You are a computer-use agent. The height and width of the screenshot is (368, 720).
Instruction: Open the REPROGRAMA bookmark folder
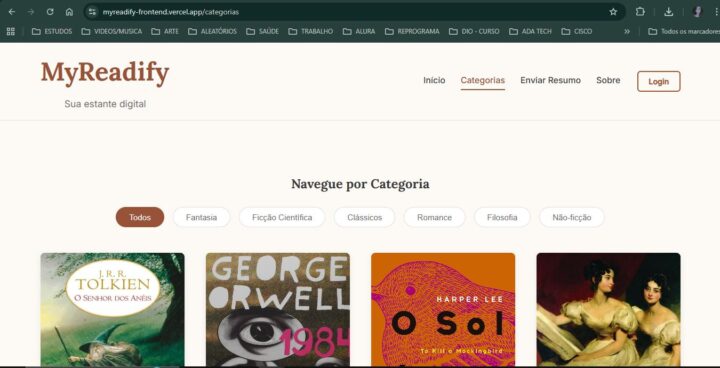[412, 31]
